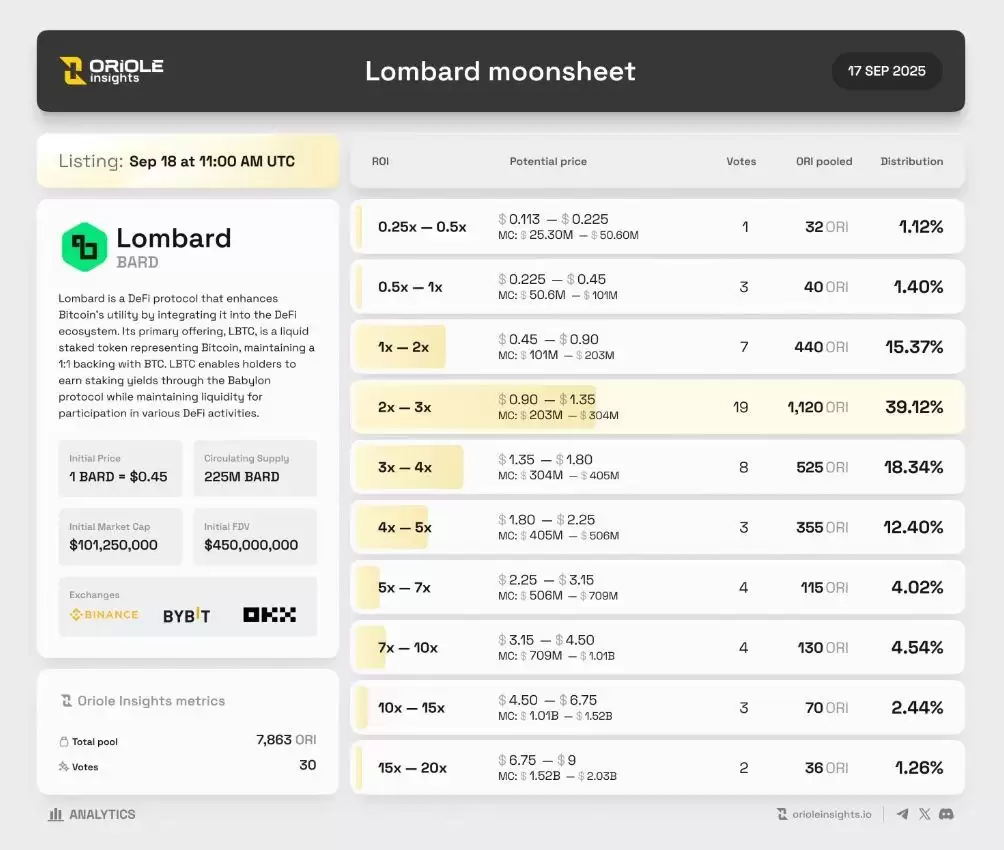Click the Total pool lock icon
The height and width of the screenshot is (850, 1004).
pyautogui.click(x=64, y=742)
